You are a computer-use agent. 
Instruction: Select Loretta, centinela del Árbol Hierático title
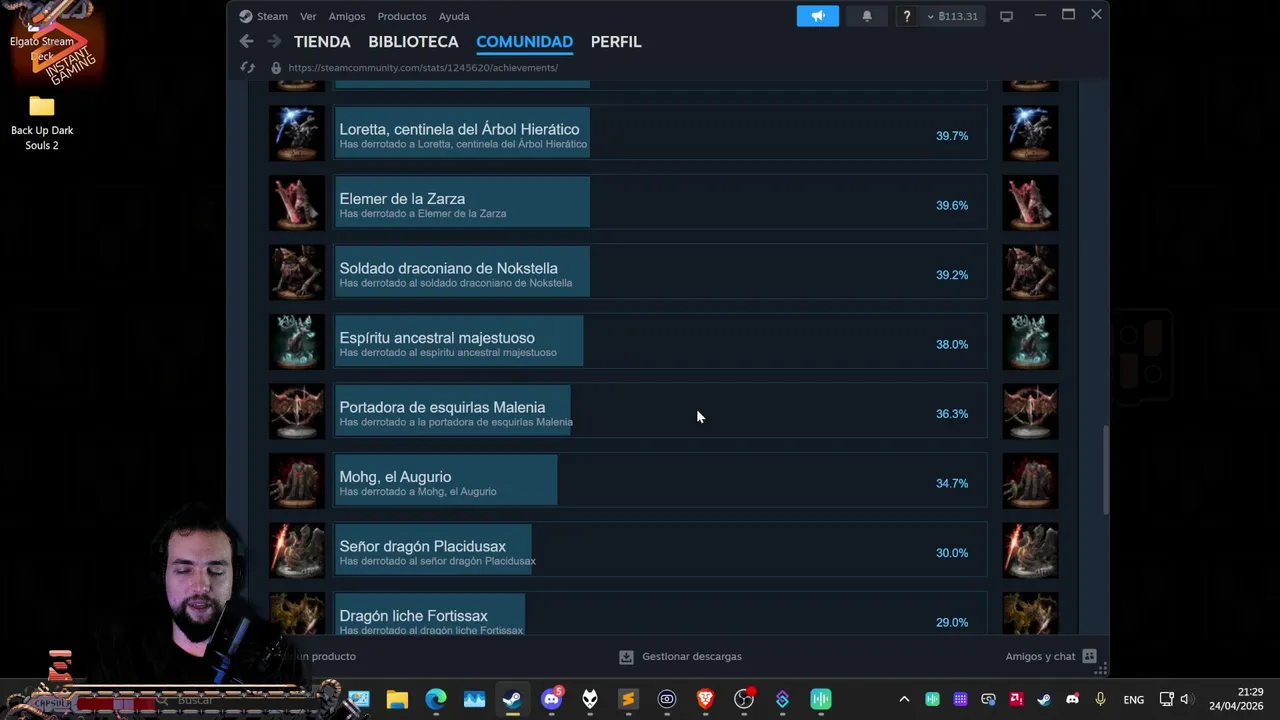[x=459, y=129]
